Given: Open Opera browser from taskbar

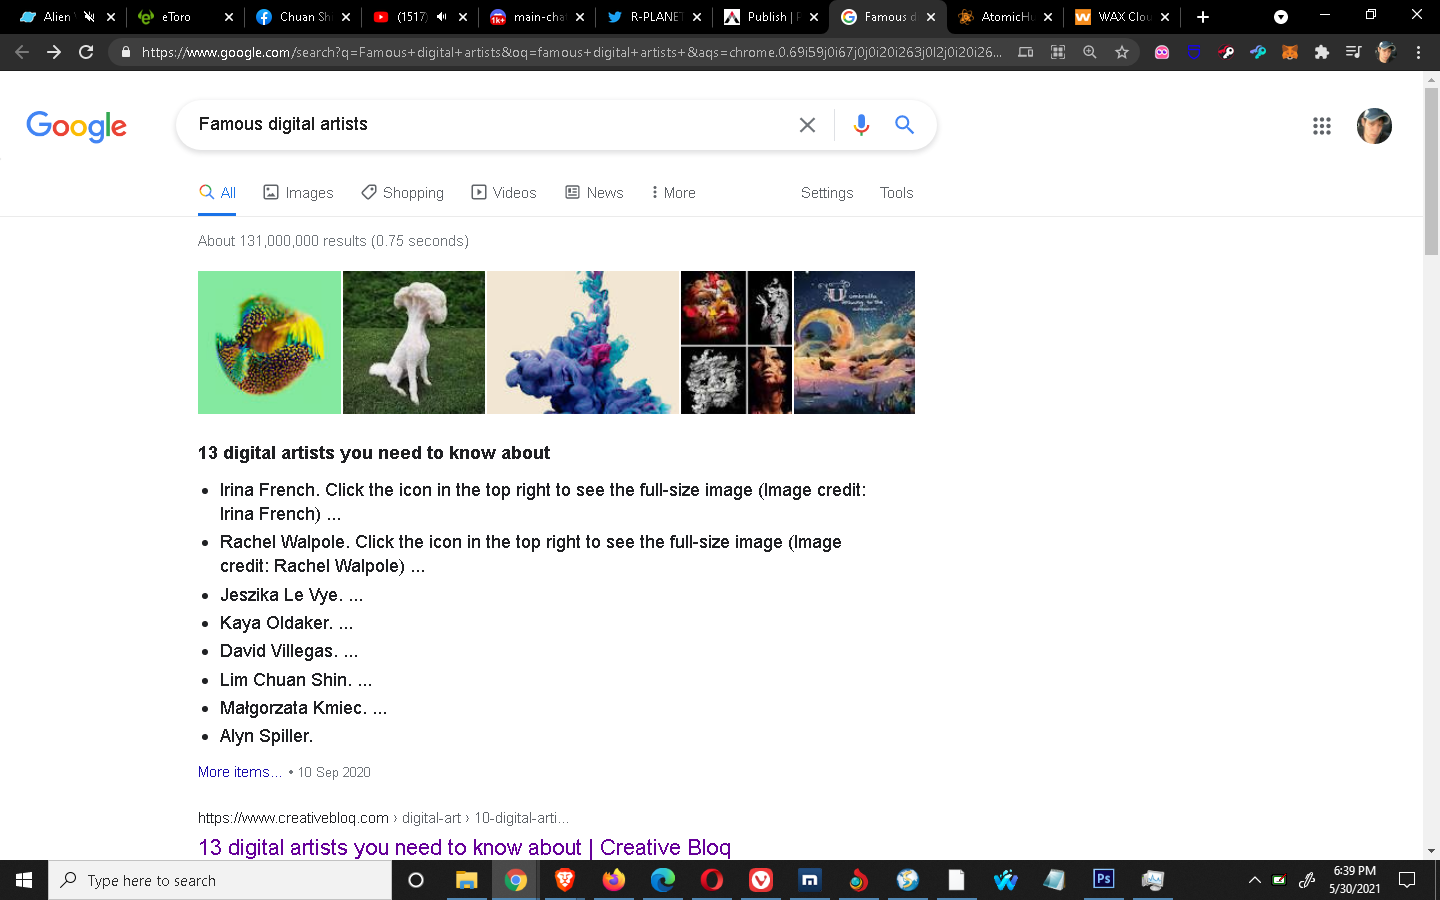Looking at the screenshot, I should pos(711,880).
